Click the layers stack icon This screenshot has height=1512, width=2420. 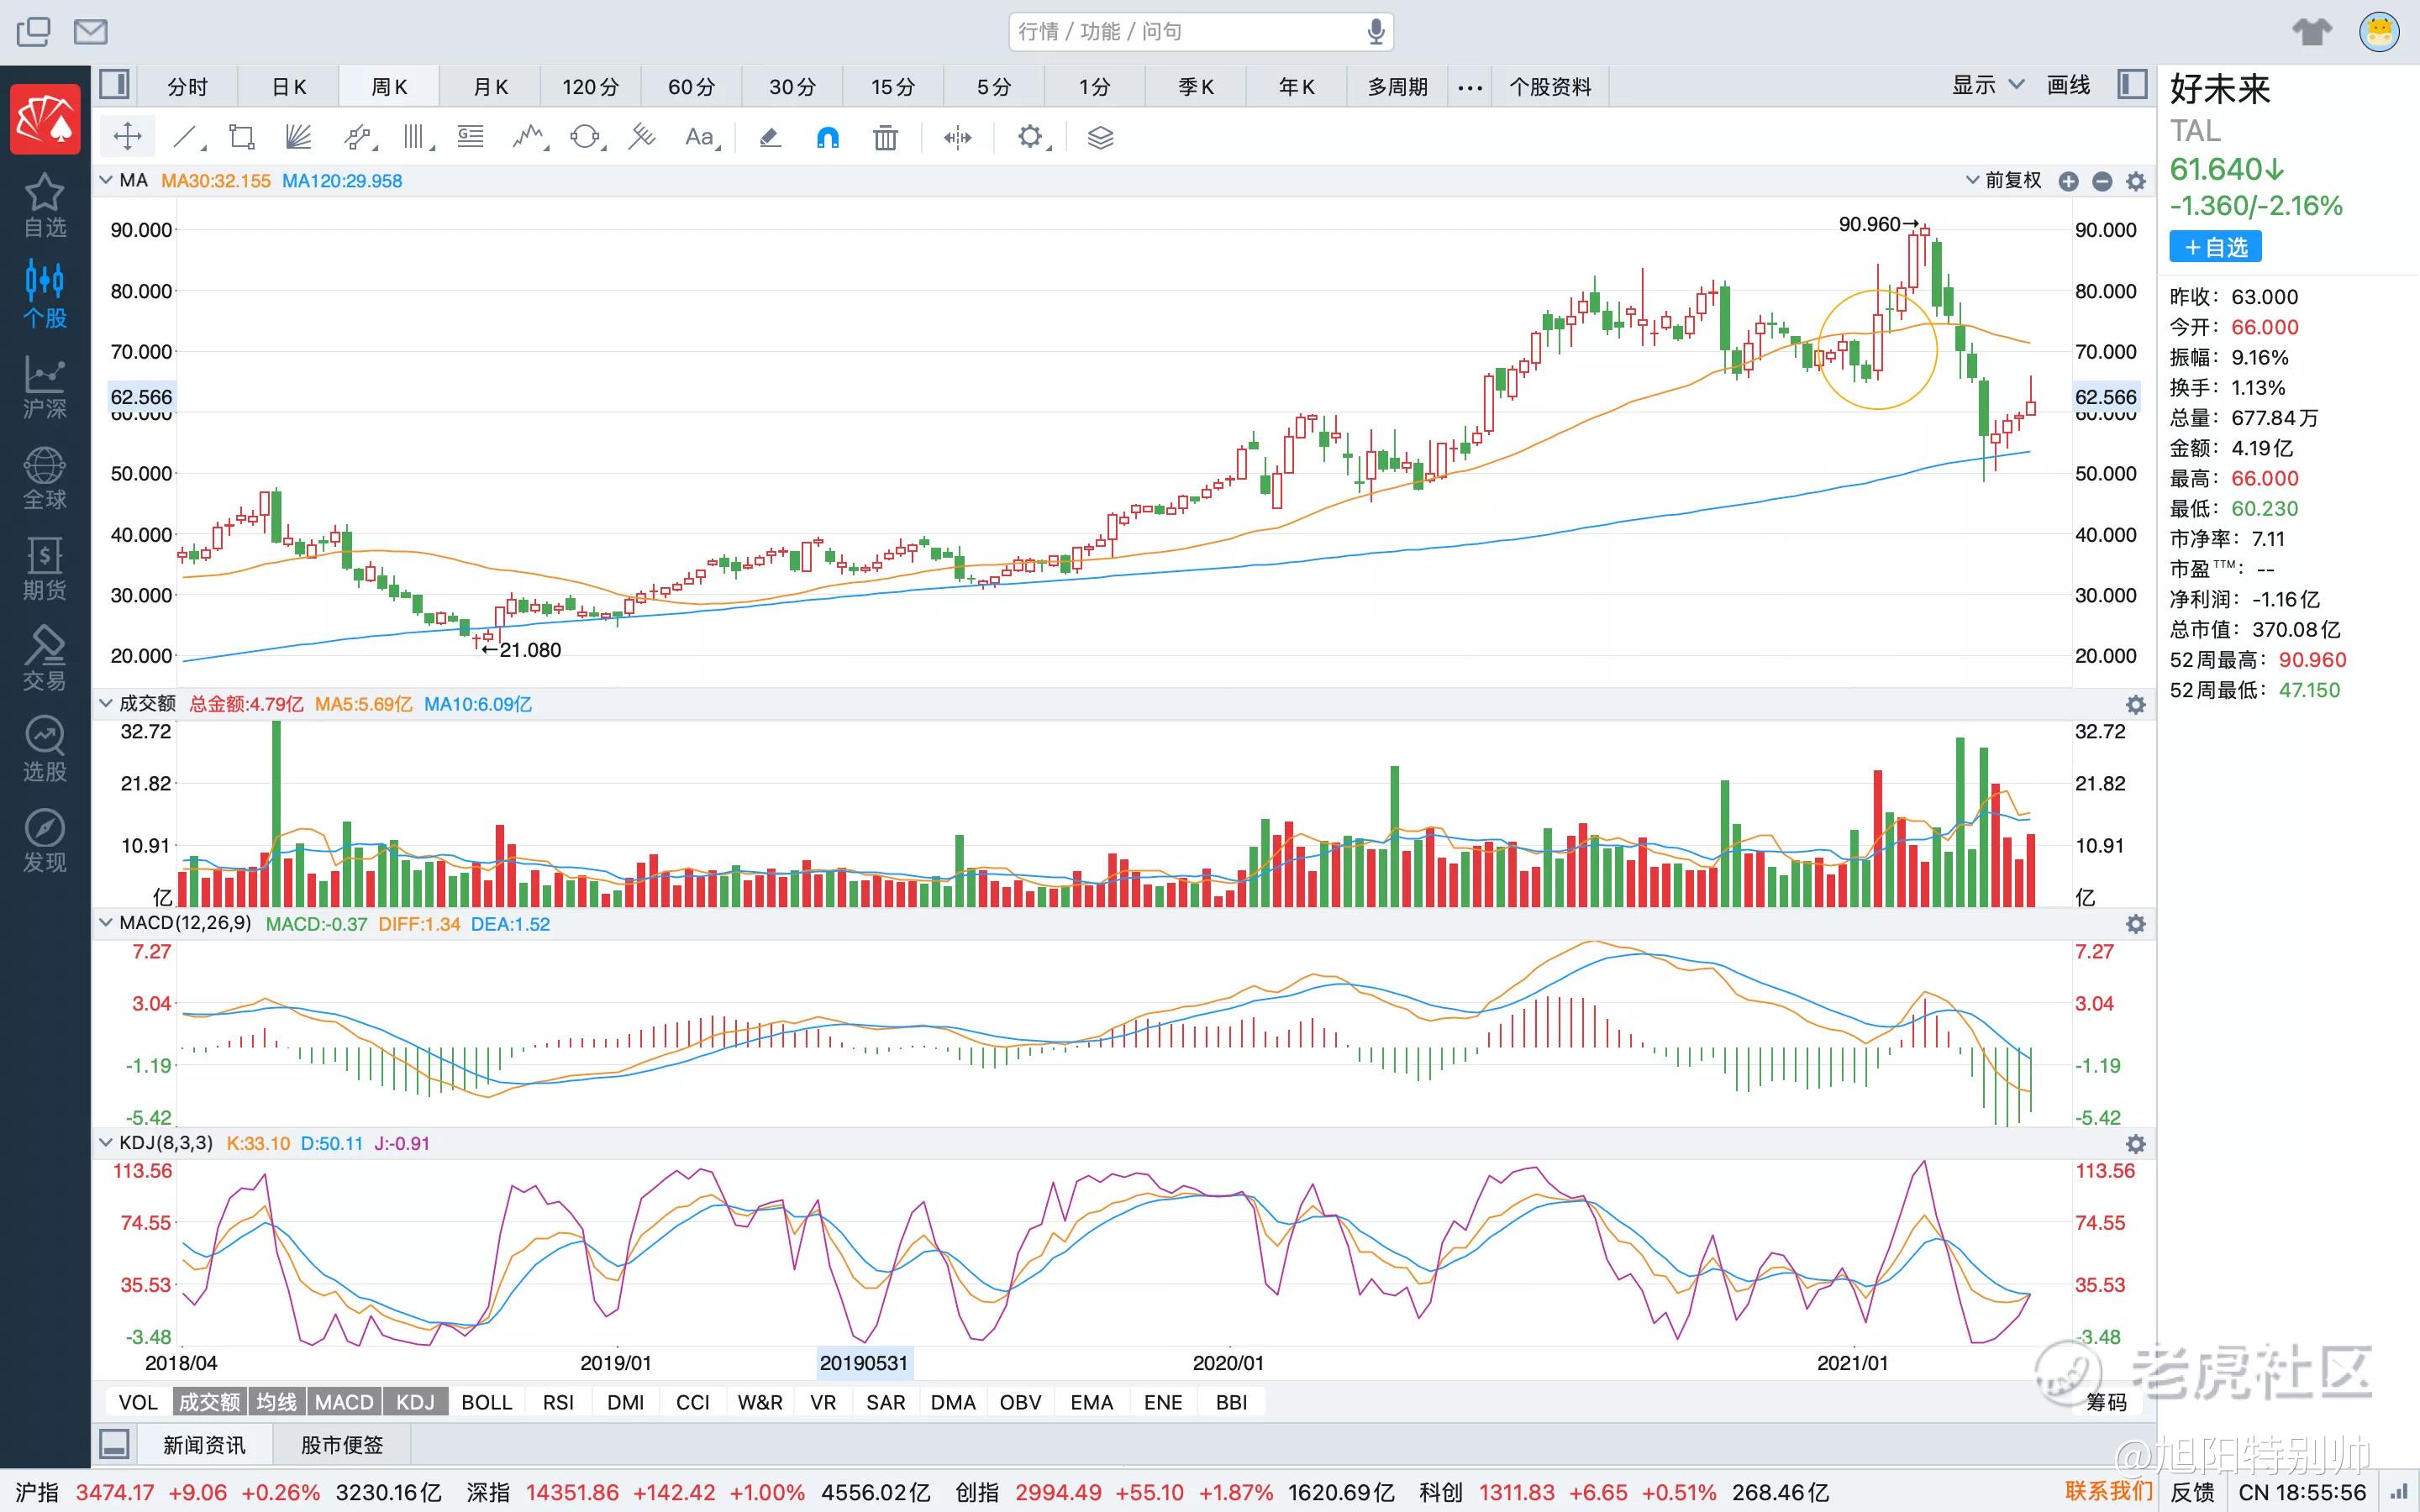pyautogui.click(x=1100, y=138)
